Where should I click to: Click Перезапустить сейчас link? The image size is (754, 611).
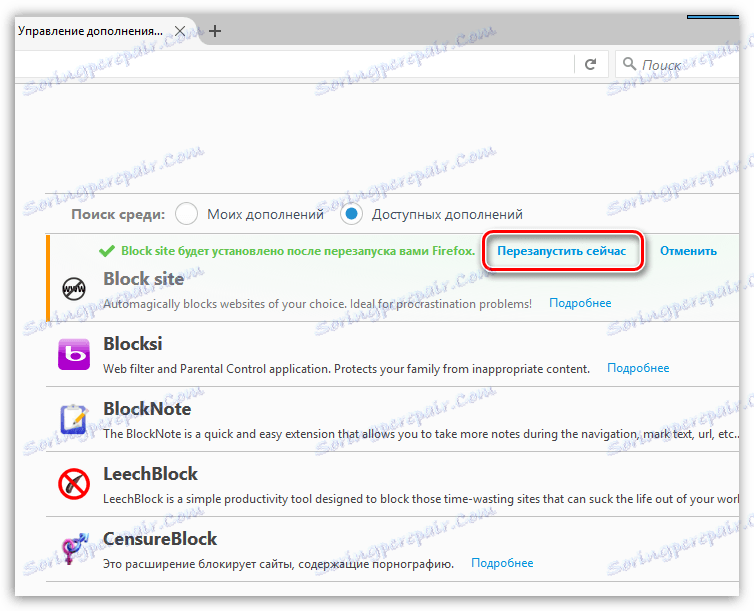click(x=561, y=251)
